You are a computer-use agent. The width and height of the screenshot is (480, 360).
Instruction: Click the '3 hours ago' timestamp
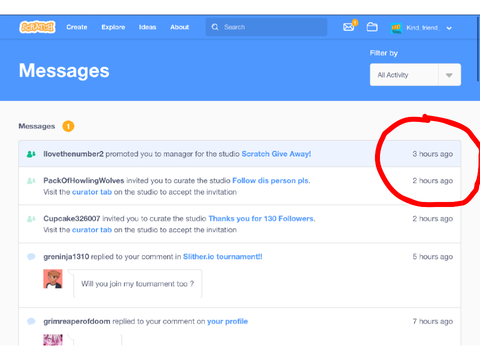click(x=432, y=154)
